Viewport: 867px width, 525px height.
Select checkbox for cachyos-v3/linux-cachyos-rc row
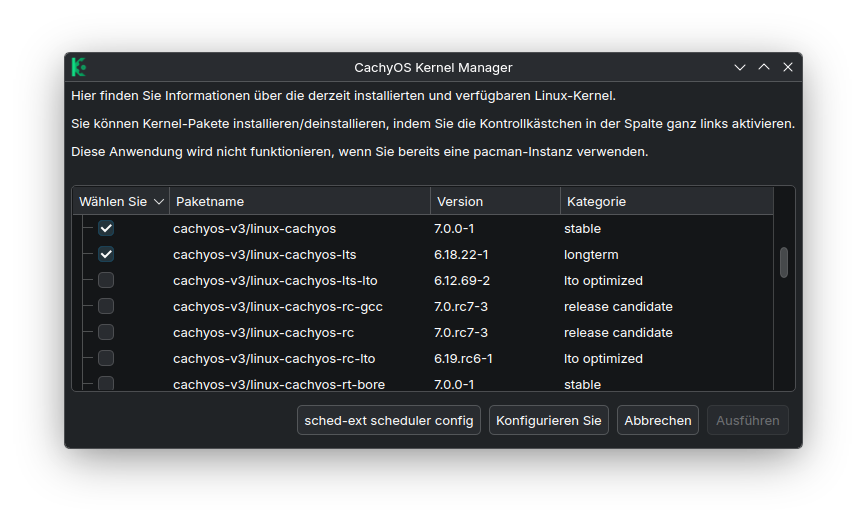click(x=106, y=332)
